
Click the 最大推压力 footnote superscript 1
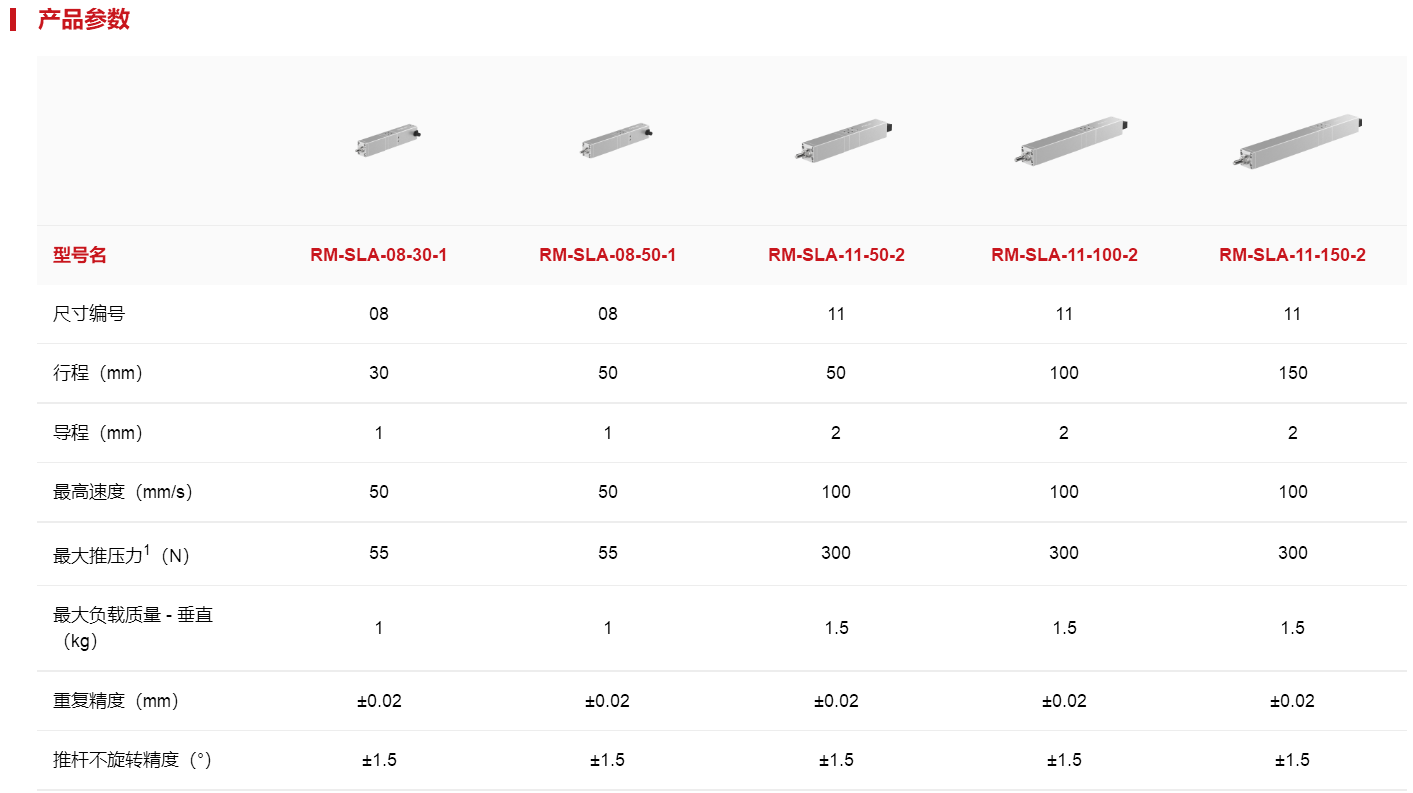pos(146,548)
